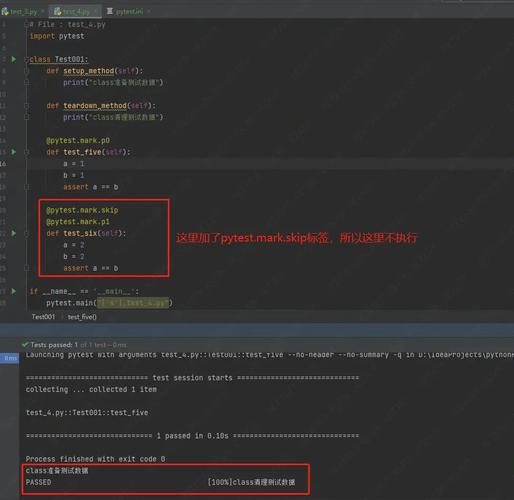Click the 'collected 1 item' console line

click(x=91, y=389)
